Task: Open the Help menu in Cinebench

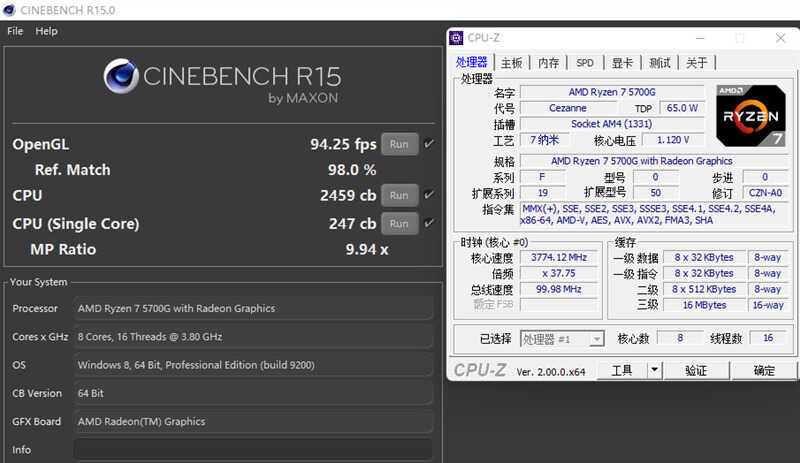Action: (46, 31)
